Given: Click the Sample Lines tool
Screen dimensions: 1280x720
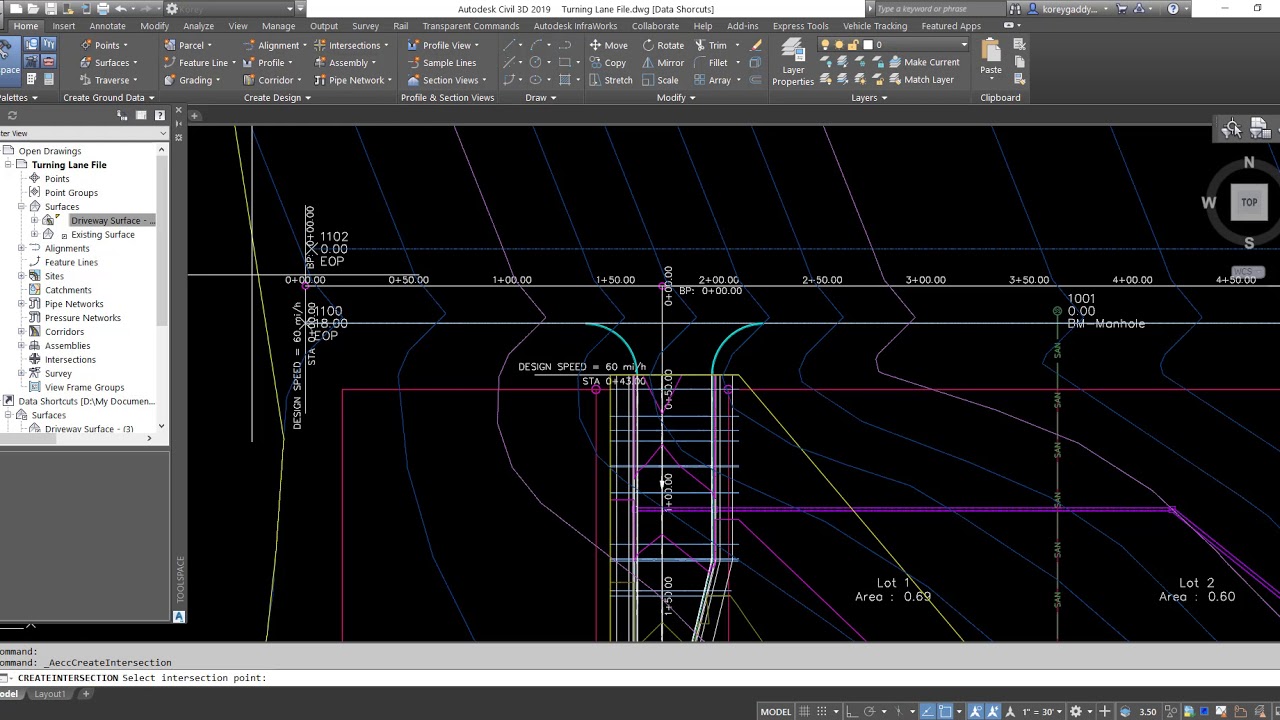Looking at the screenshot, I should 441,62.
